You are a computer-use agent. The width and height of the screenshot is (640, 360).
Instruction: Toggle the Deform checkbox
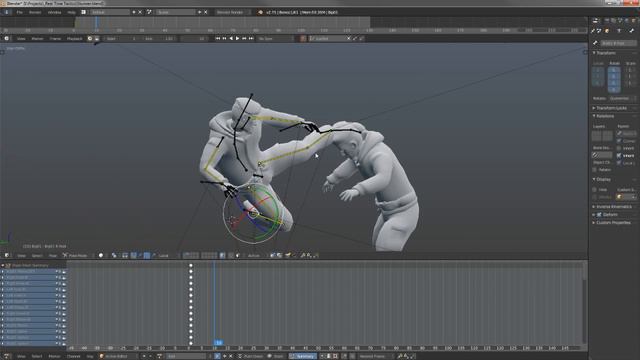point(599,215)
